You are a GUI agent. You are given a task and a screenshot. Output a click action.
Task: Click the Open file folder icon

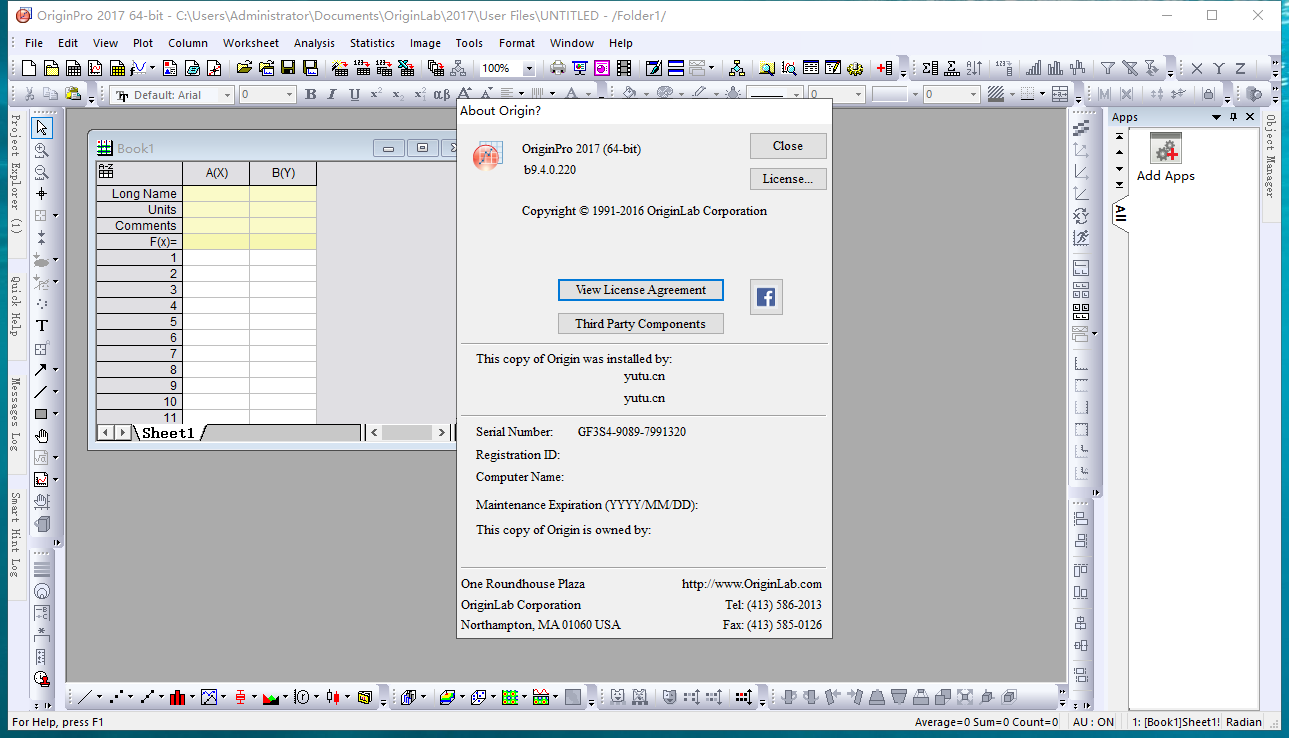[x=243, y=69]
